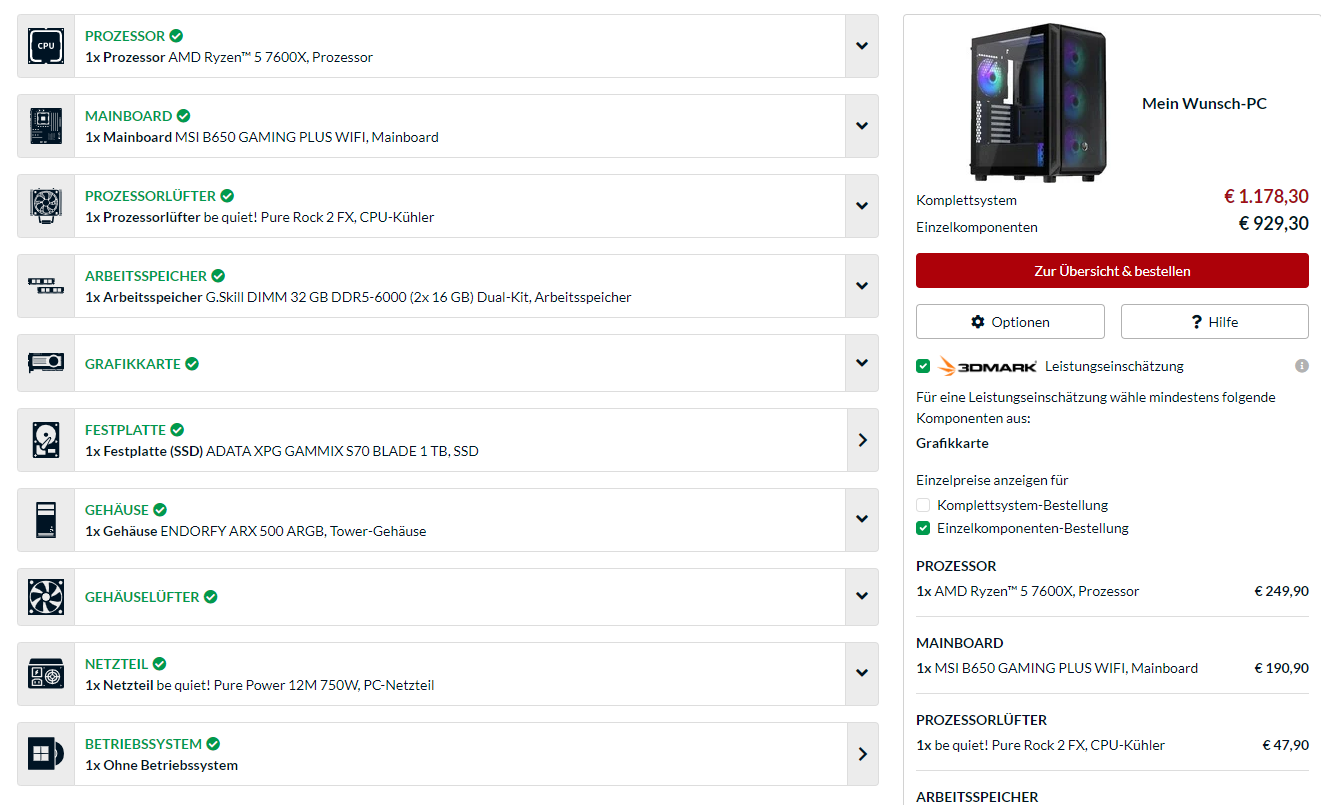Click the Komplettsystem price € 1.178,30
The width and height of the screenshot is (1321, 805).
[1266, 196]
